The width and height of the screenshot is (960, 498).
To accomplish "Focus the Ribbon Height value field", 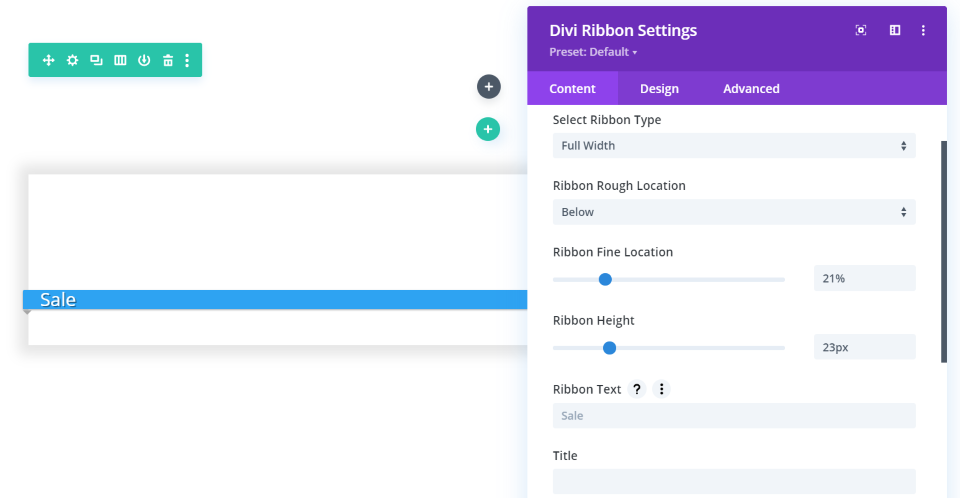I will tap(864, 347).
